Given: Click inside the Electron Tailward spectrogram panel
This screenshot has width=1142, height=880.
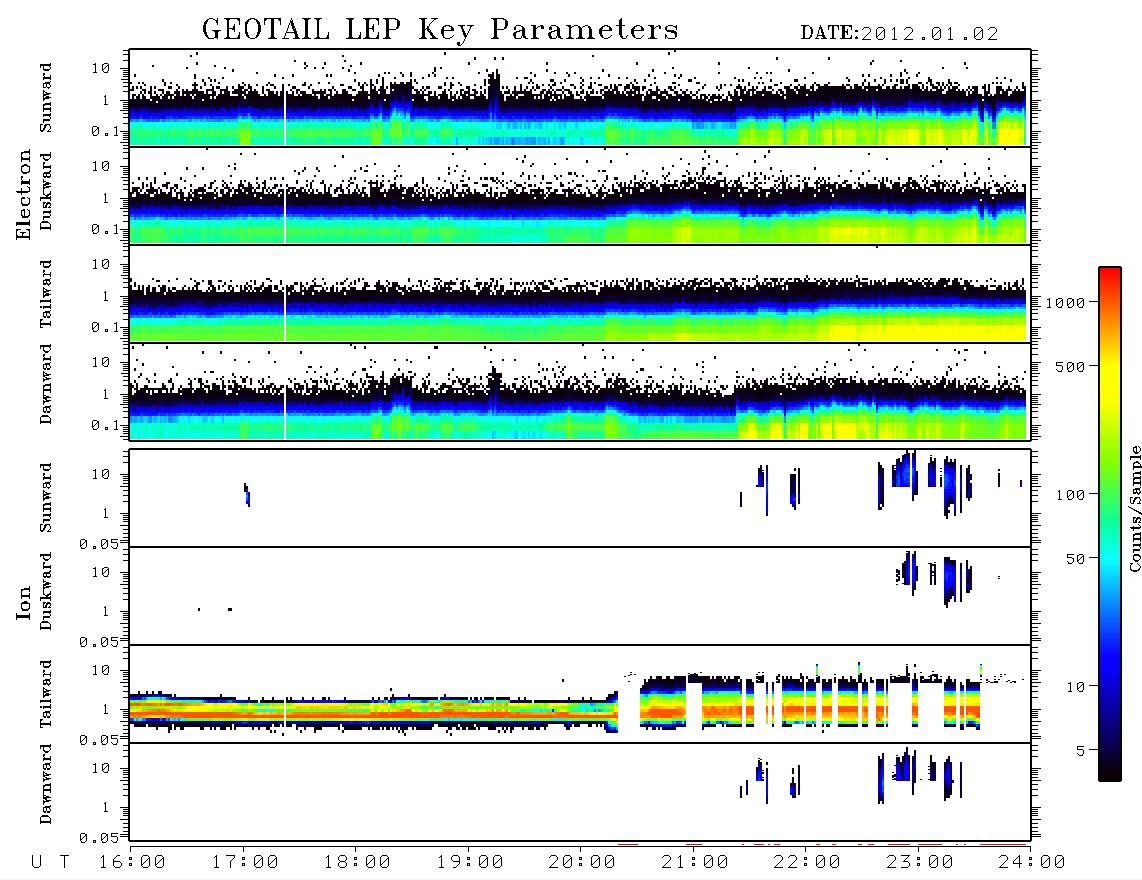Looking at the screenshot, I should point(579,294).
